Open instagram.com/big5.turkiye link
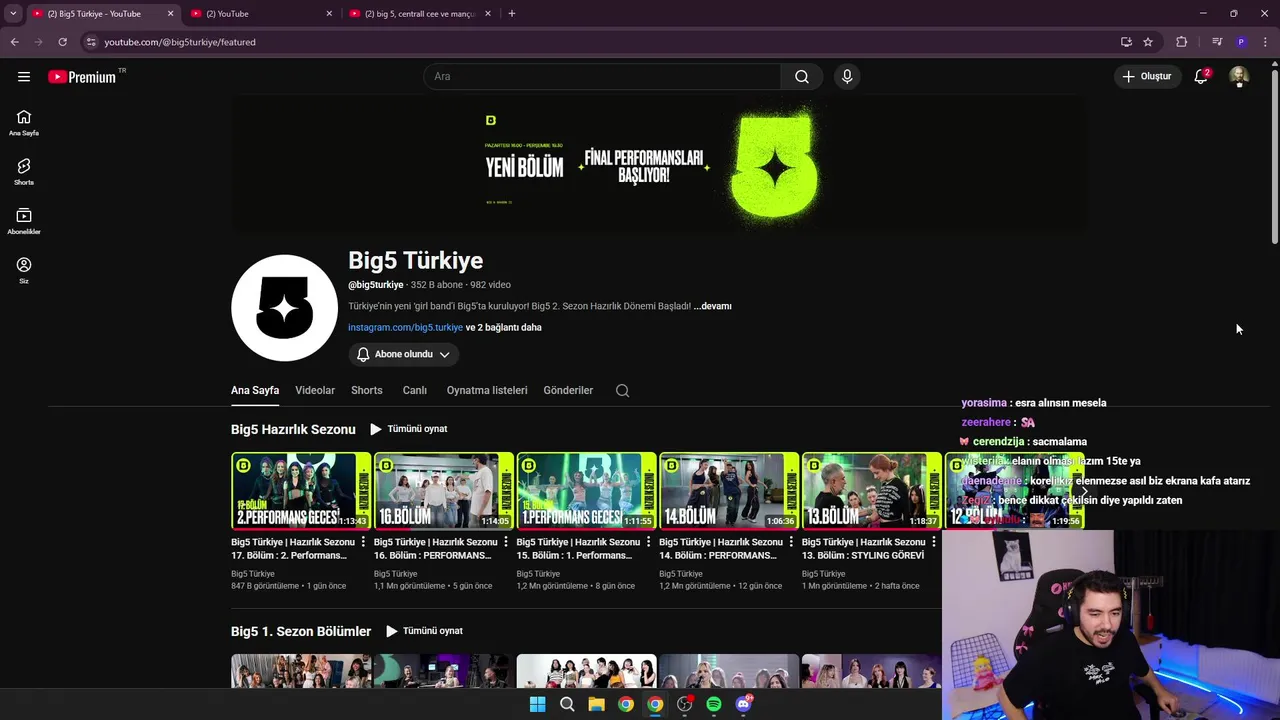Viewport: 1280px width, 720px height. (405, 327)
